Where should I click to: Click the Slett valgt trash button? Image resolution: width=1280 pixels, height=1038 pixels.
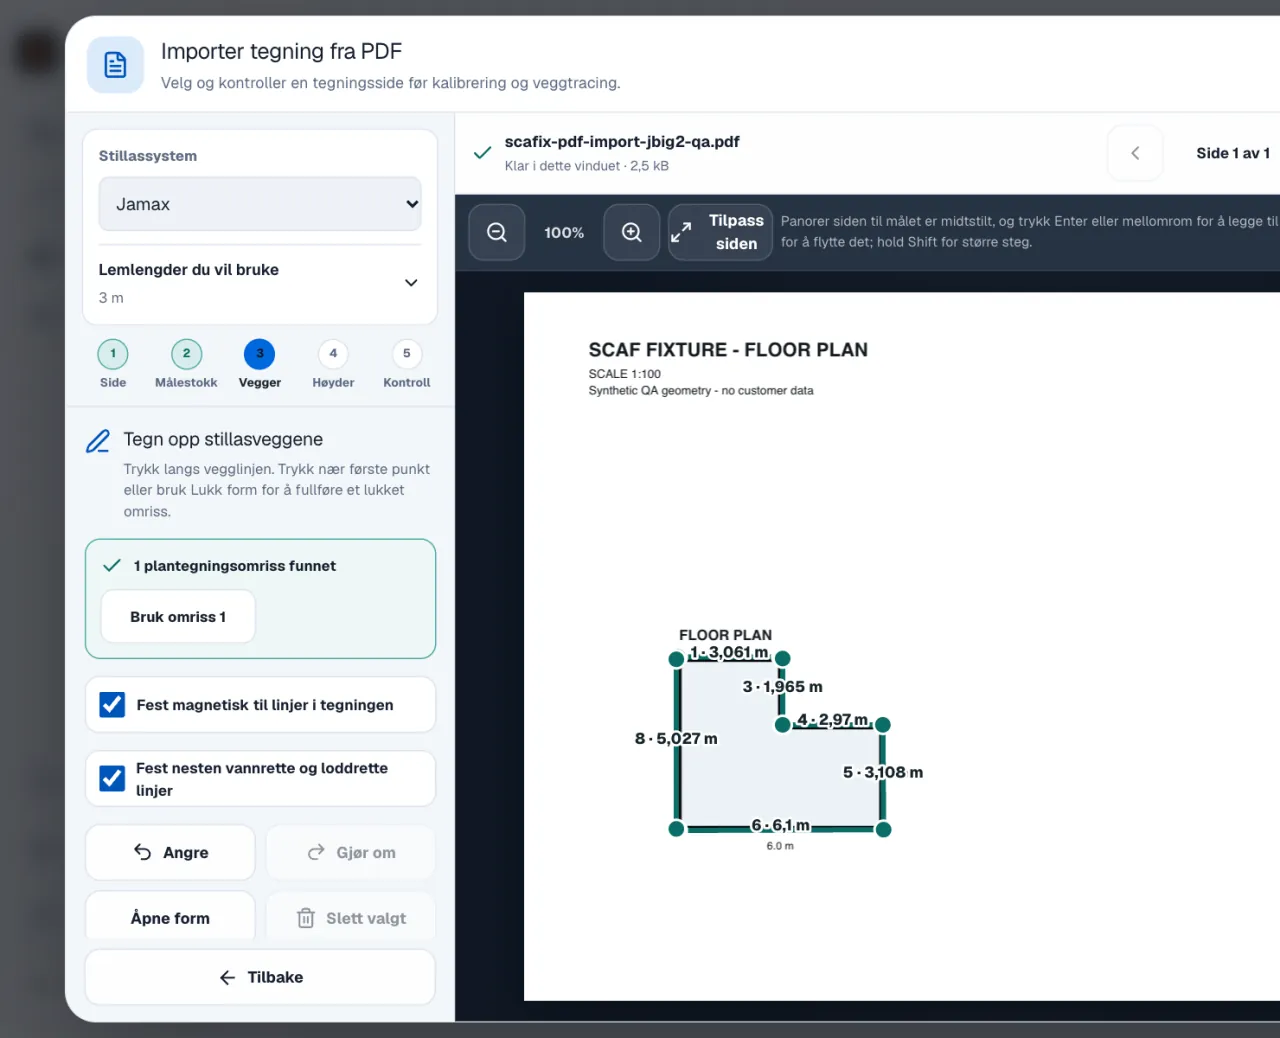coord(351,917)
